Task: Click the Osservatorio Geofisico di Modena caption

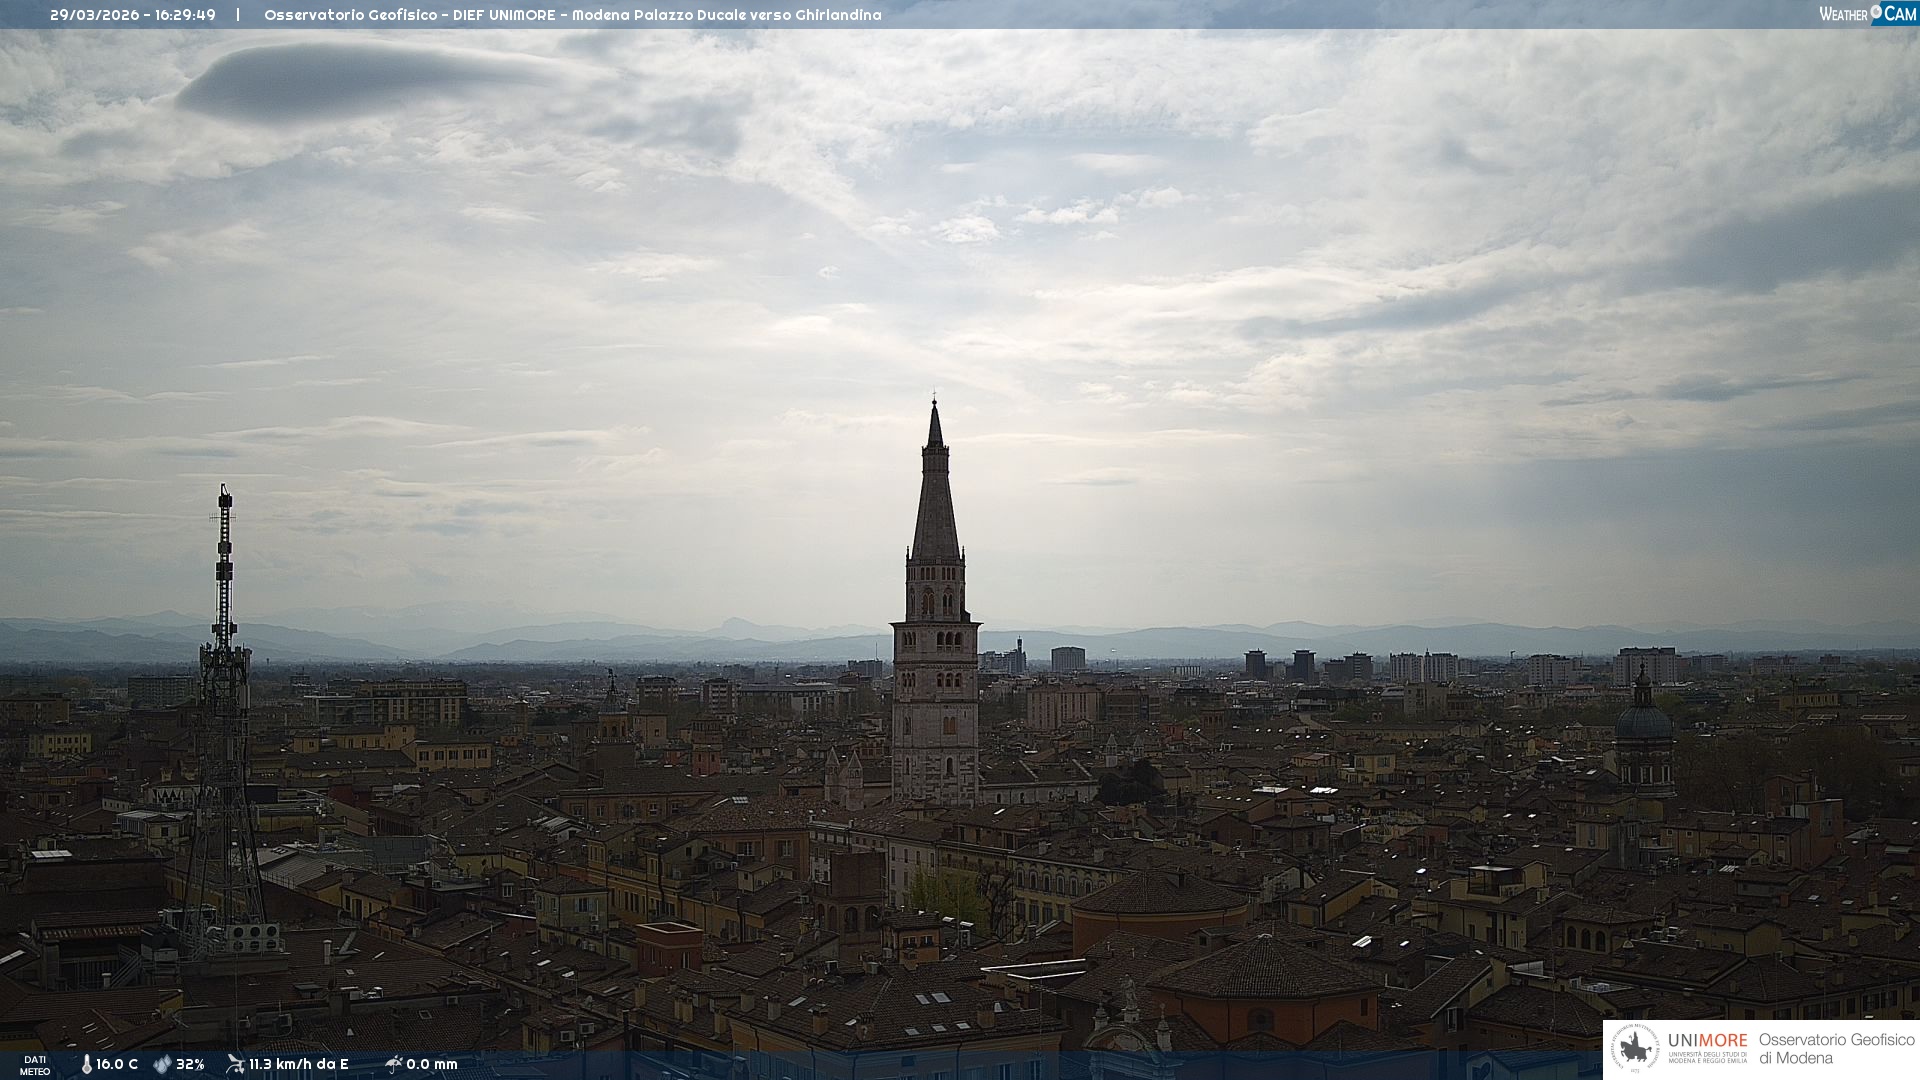Action: (x=1836, y=1048)
